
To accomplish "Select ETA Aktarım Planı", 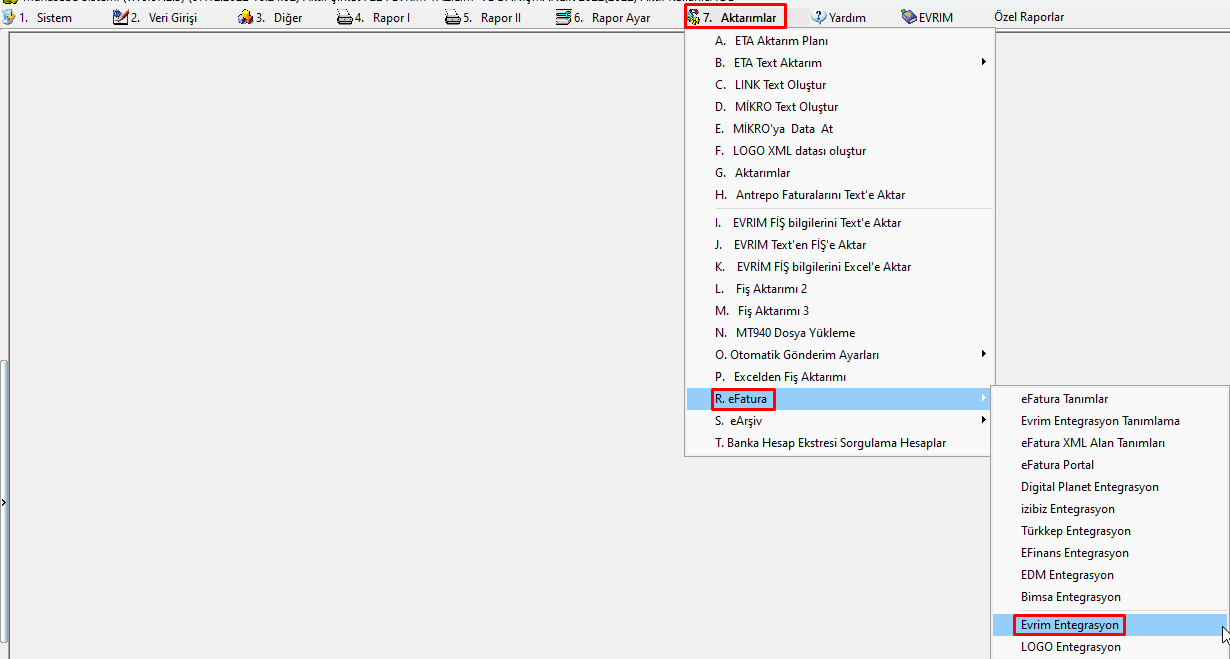I will click(x=839, y=41).
